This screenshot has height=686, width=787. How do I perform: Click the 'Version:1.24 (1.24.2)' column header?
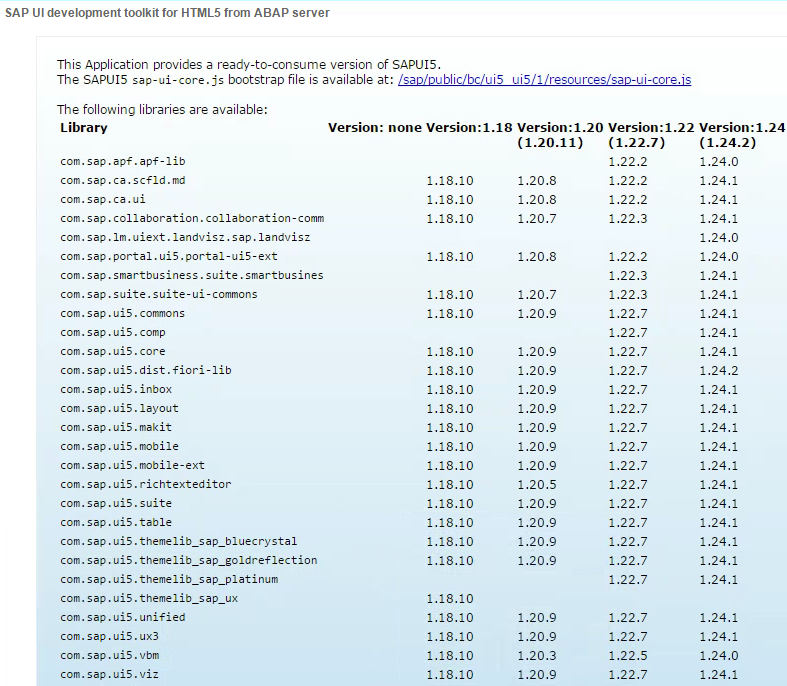pyautogui.click(x=742, y=135)
